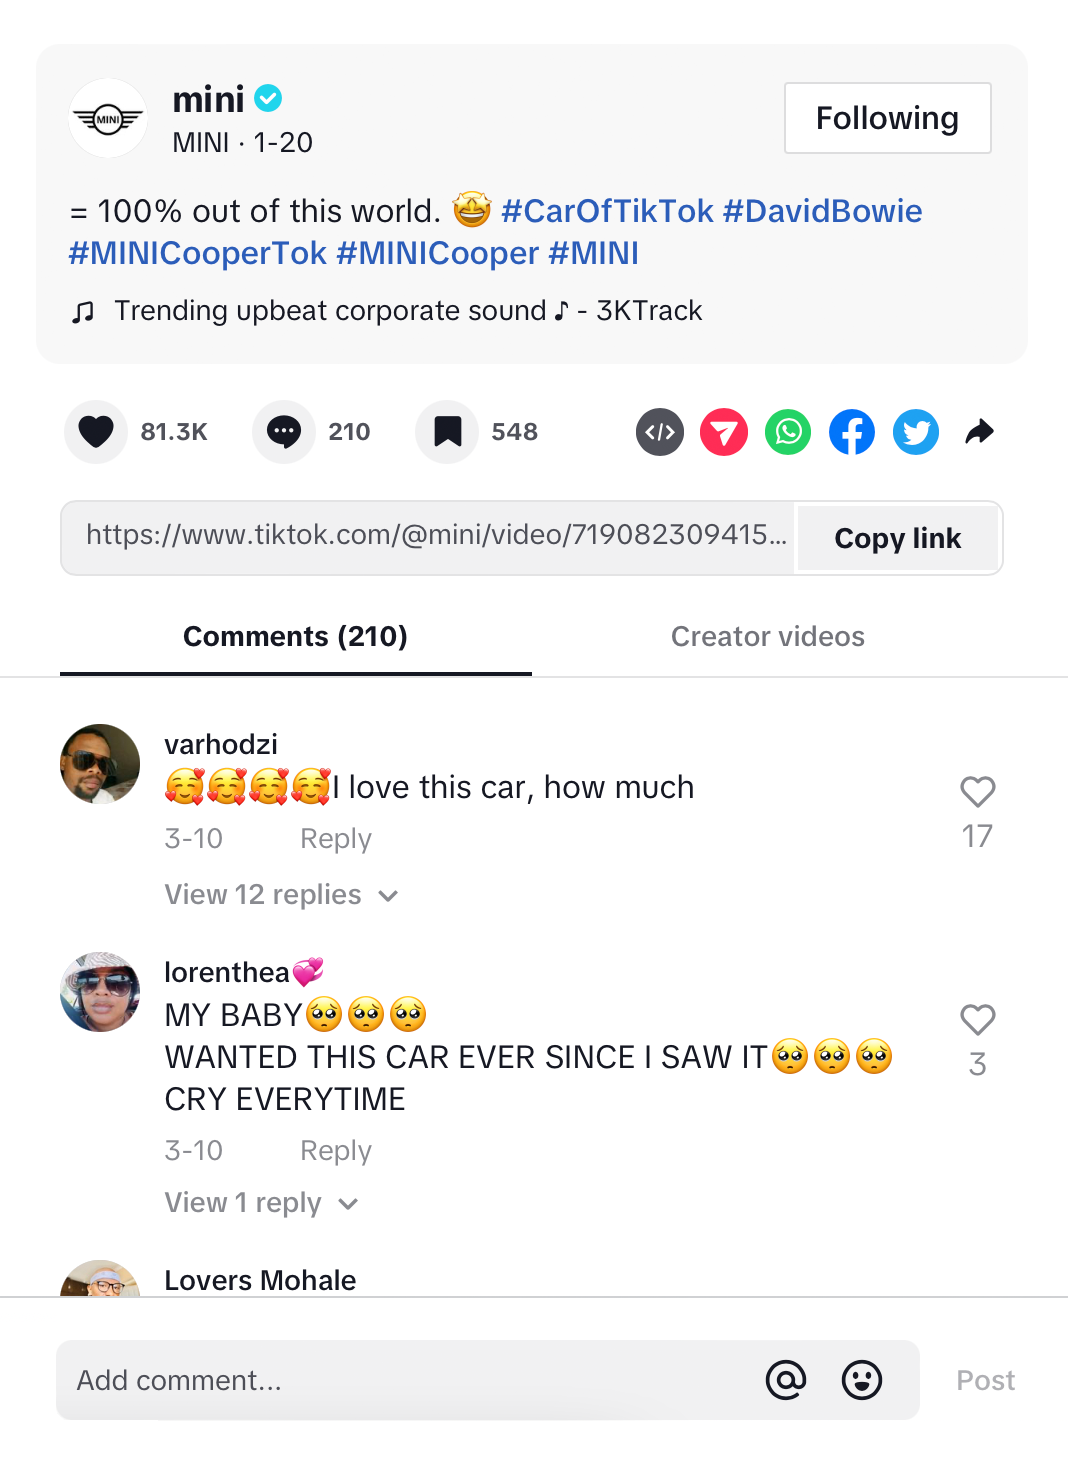Screen dimensions: 1068x1473
Task: Insert an emoji in the comment
Action: tap(862, 1380)
